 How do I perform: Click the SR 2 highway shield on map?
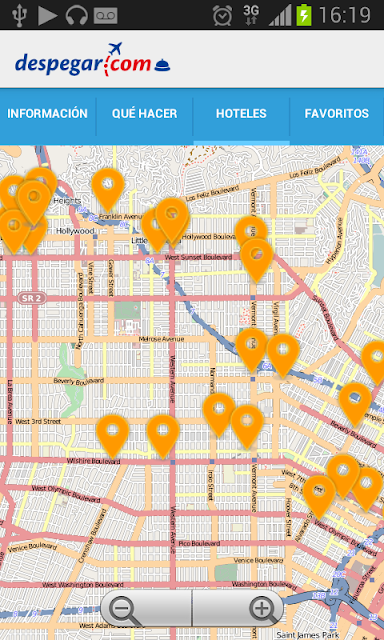coord(32,298)
